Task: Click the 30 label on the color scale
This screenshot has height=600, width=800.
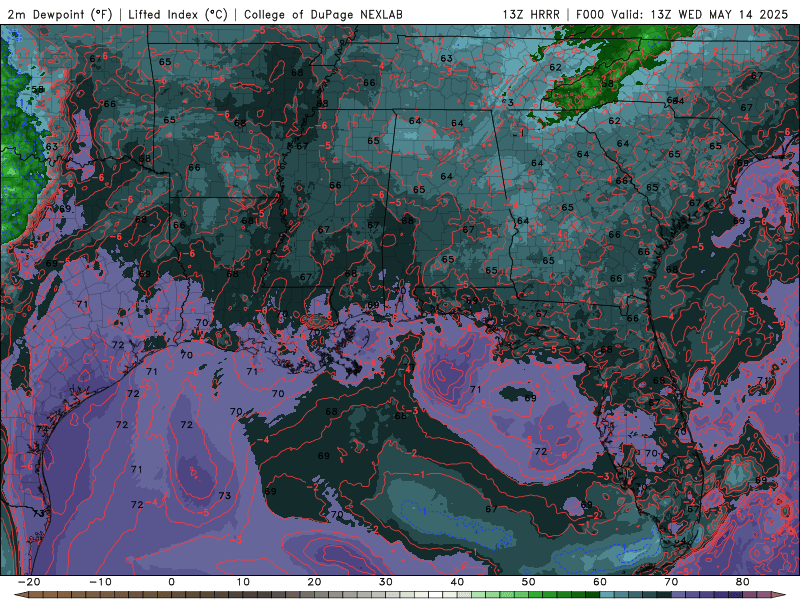Action: click(x=386, y=582)
